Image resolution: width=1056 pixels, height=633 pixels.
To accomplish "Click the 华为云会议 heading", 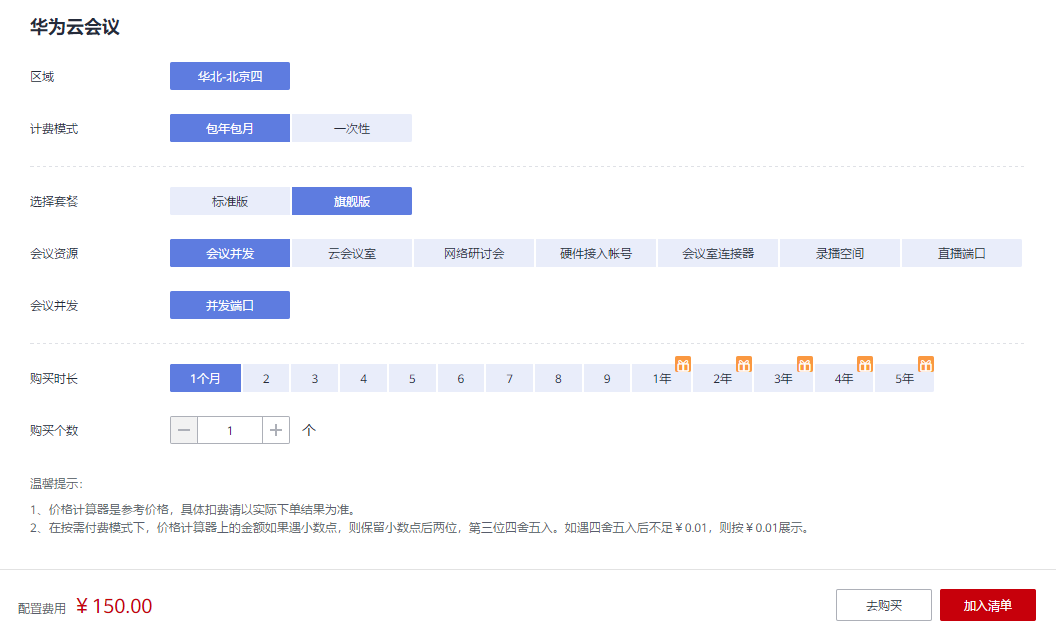I will 75,27.
